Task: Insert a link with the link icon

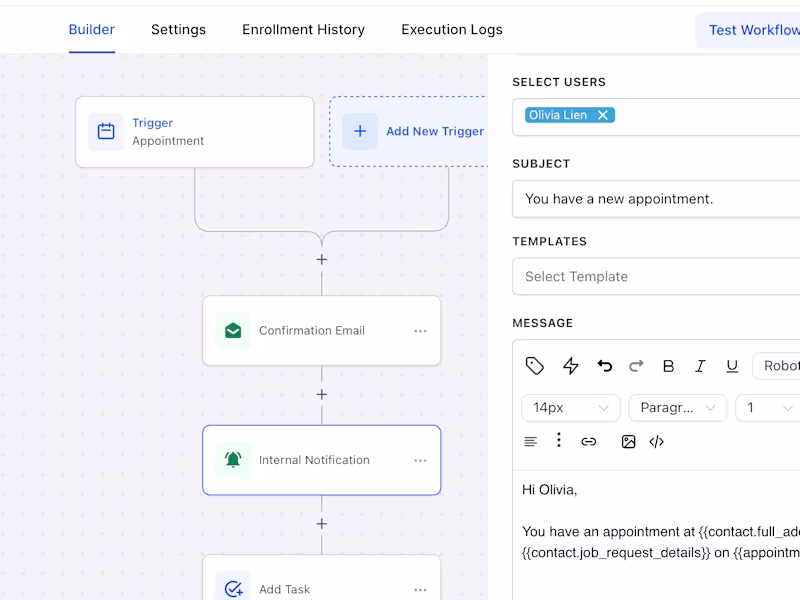Action: [x=589, y=442]
